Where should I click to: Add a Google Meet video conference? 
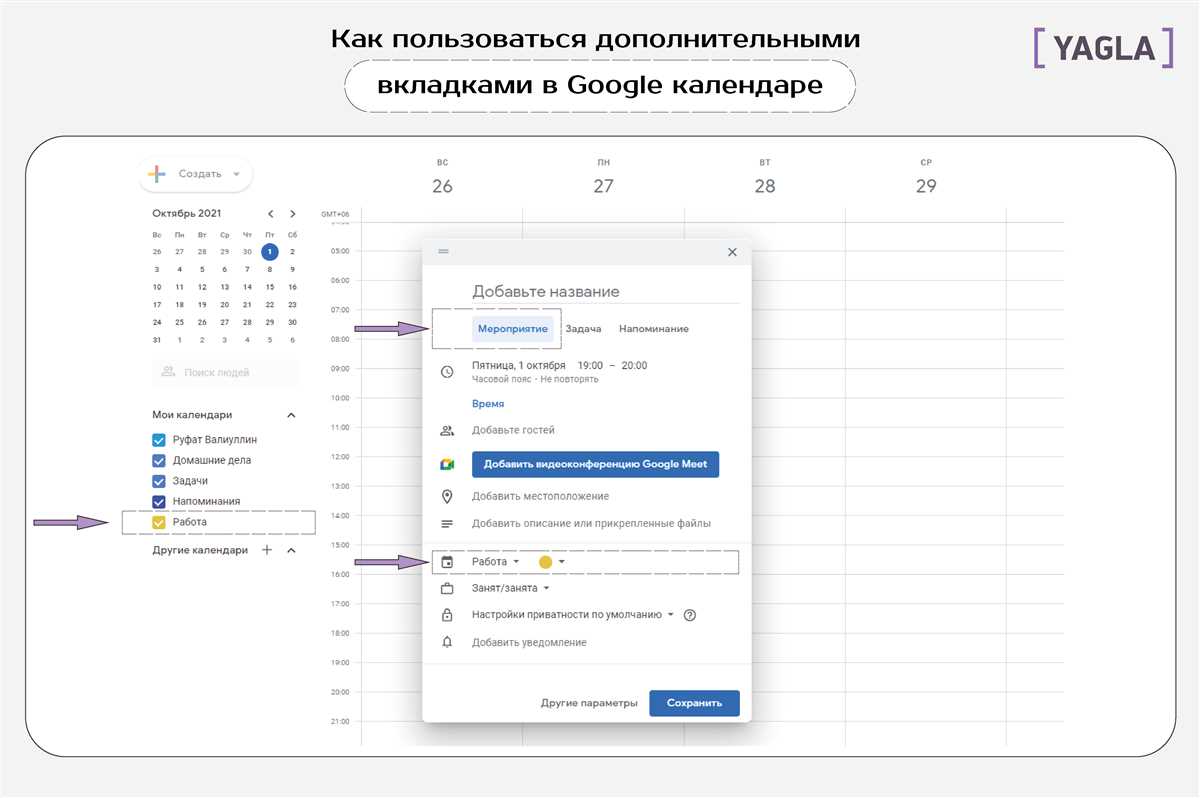(595, 465)
